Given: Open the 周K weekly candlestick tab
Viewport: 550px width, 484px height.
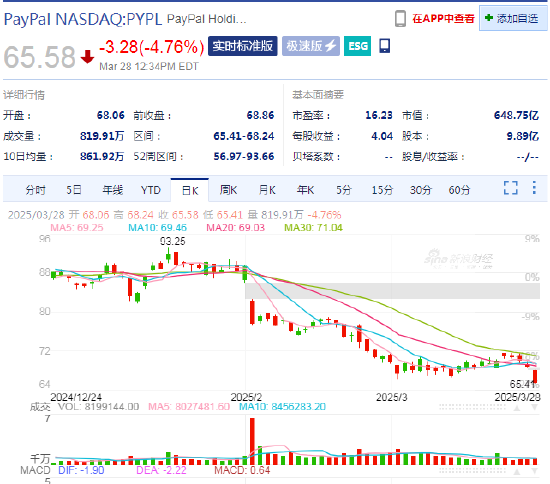Looking at the screenshot, I should [228, 190].
